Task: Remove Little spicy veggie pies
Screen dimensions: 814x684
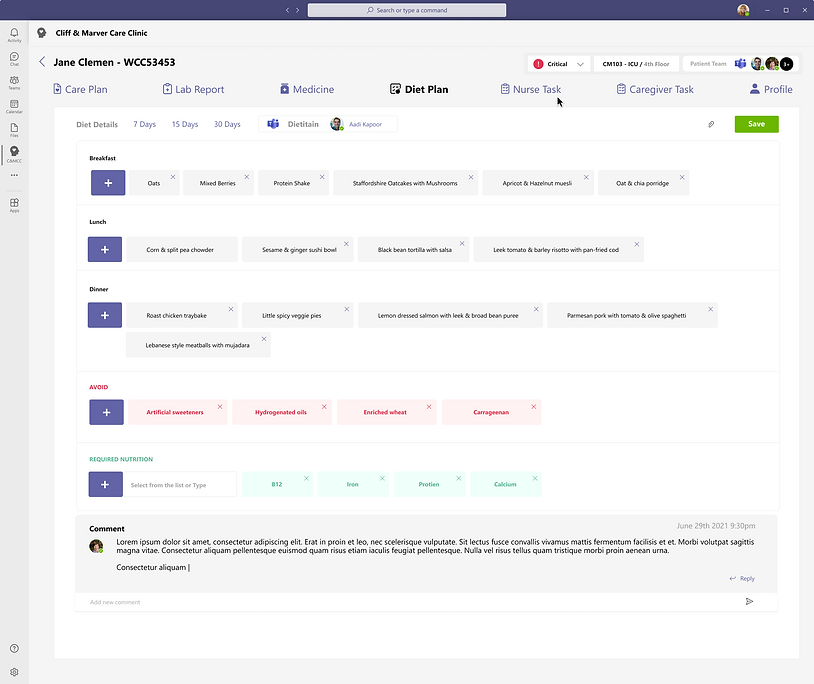Action: pos(347,309)
